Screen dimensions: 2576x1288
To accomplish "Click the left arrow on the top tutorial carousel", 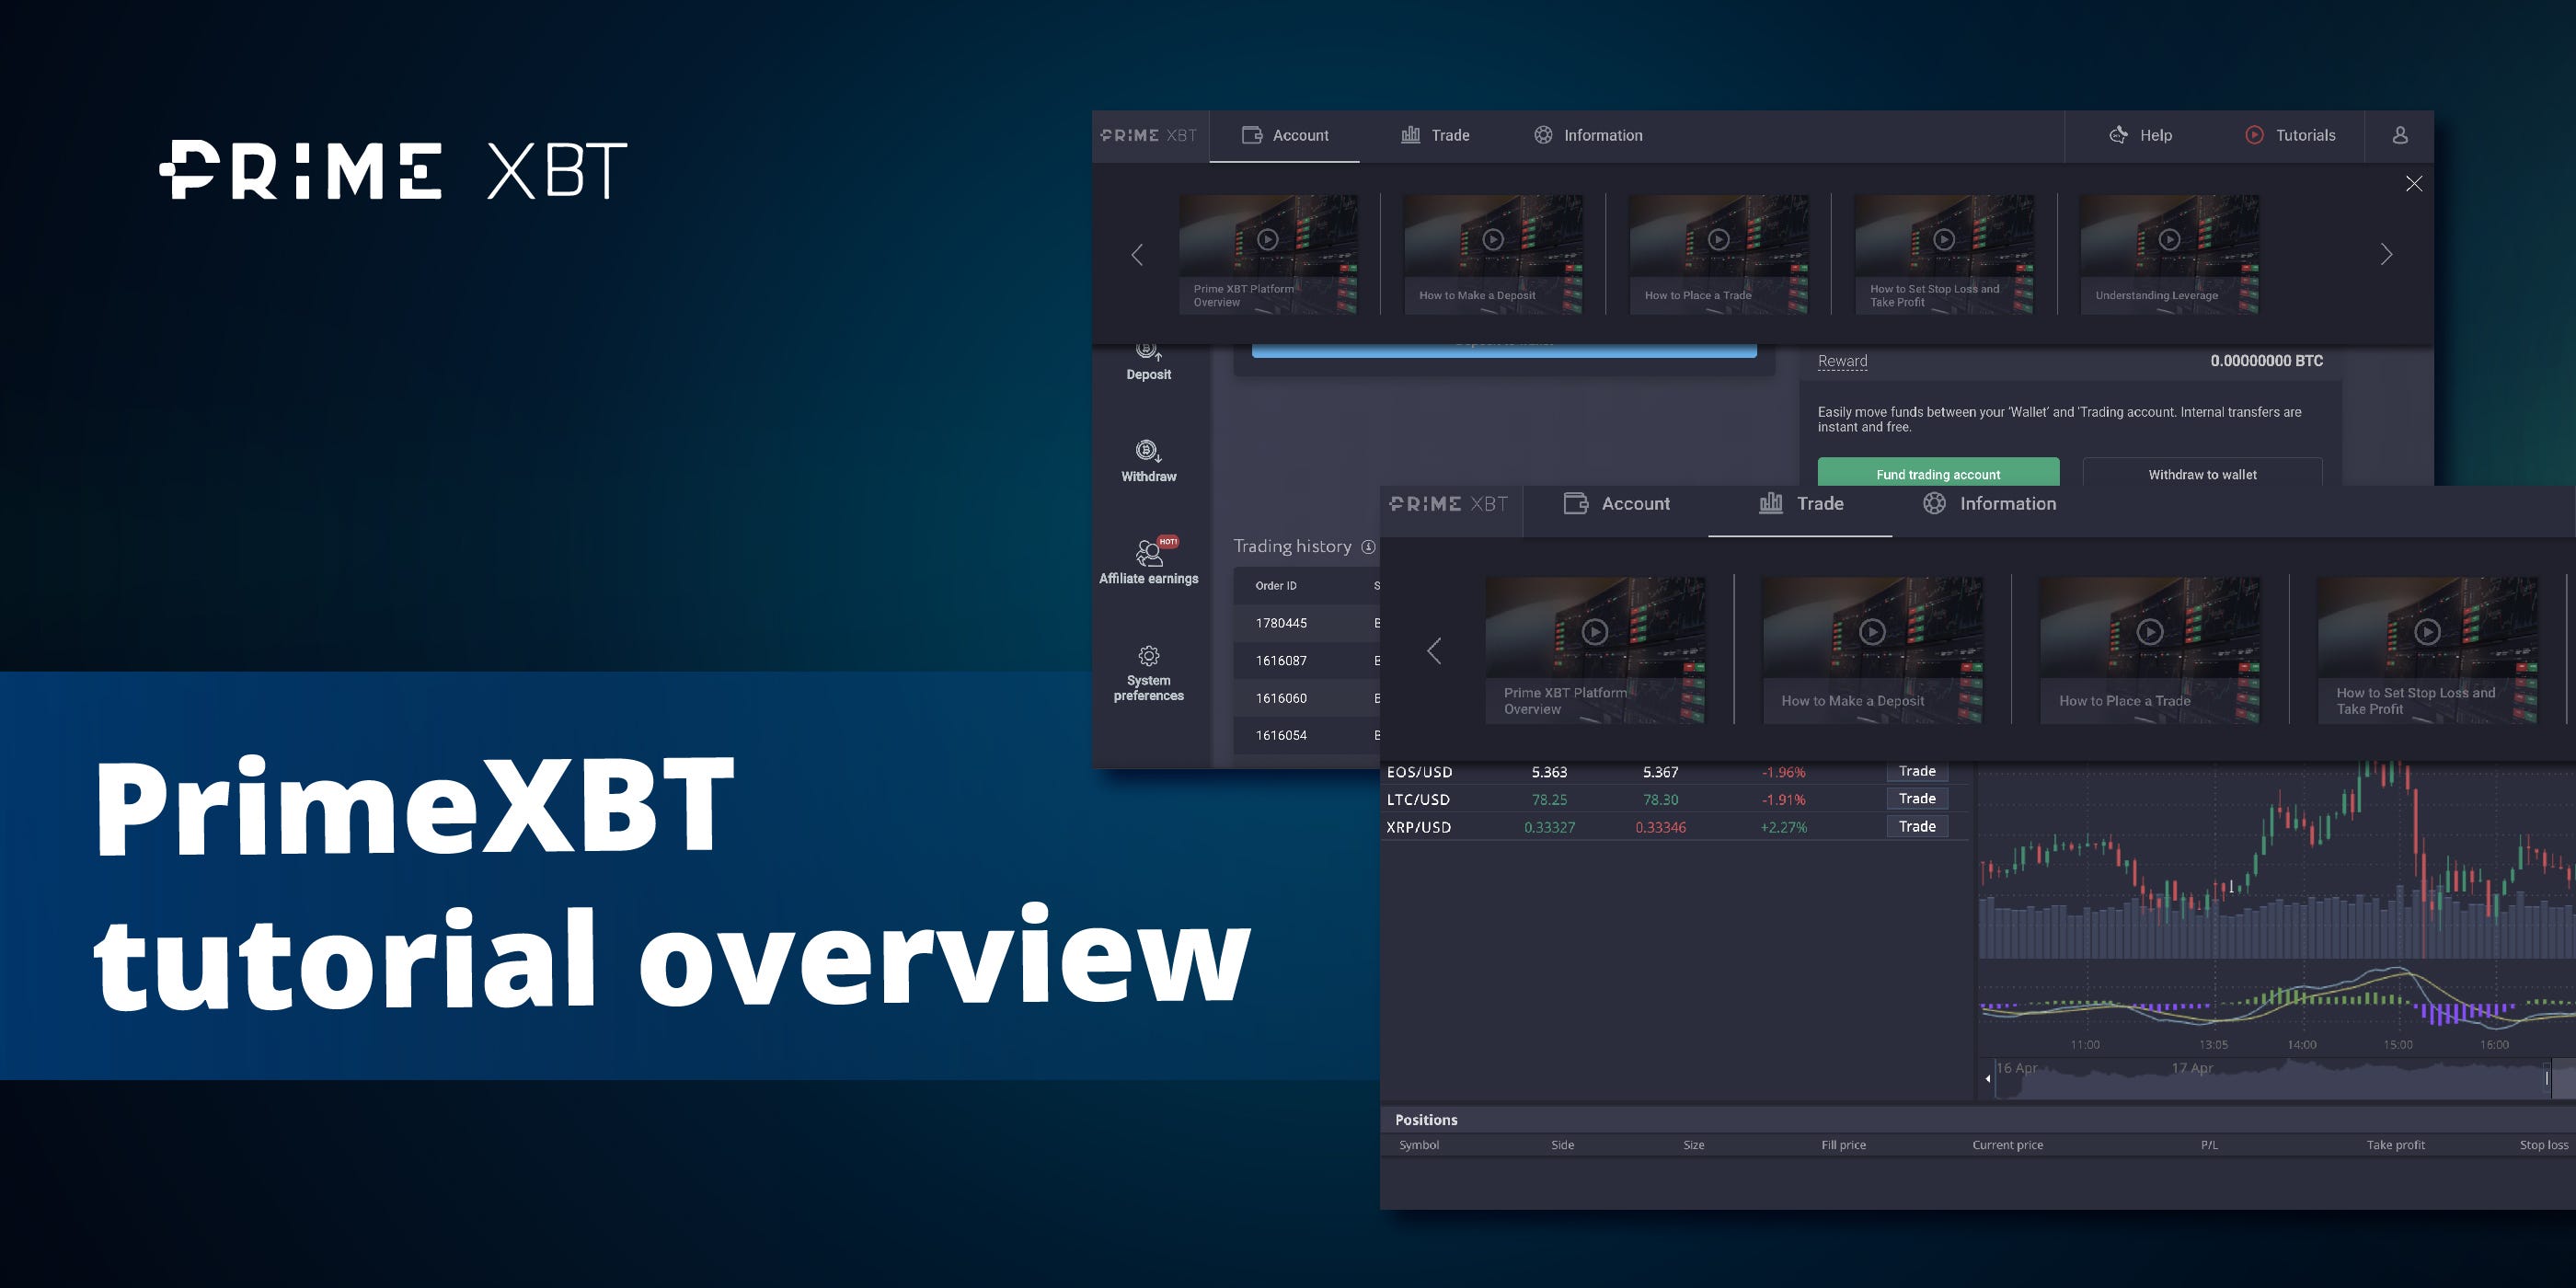I will coord(1137,255).
